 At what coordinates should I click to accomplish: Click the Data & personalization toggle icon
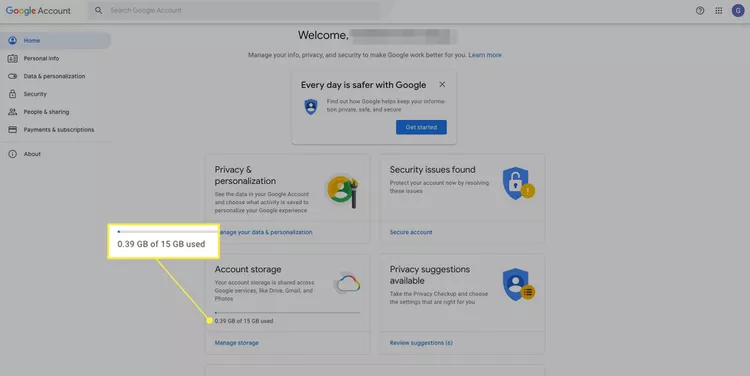[12, 76]
